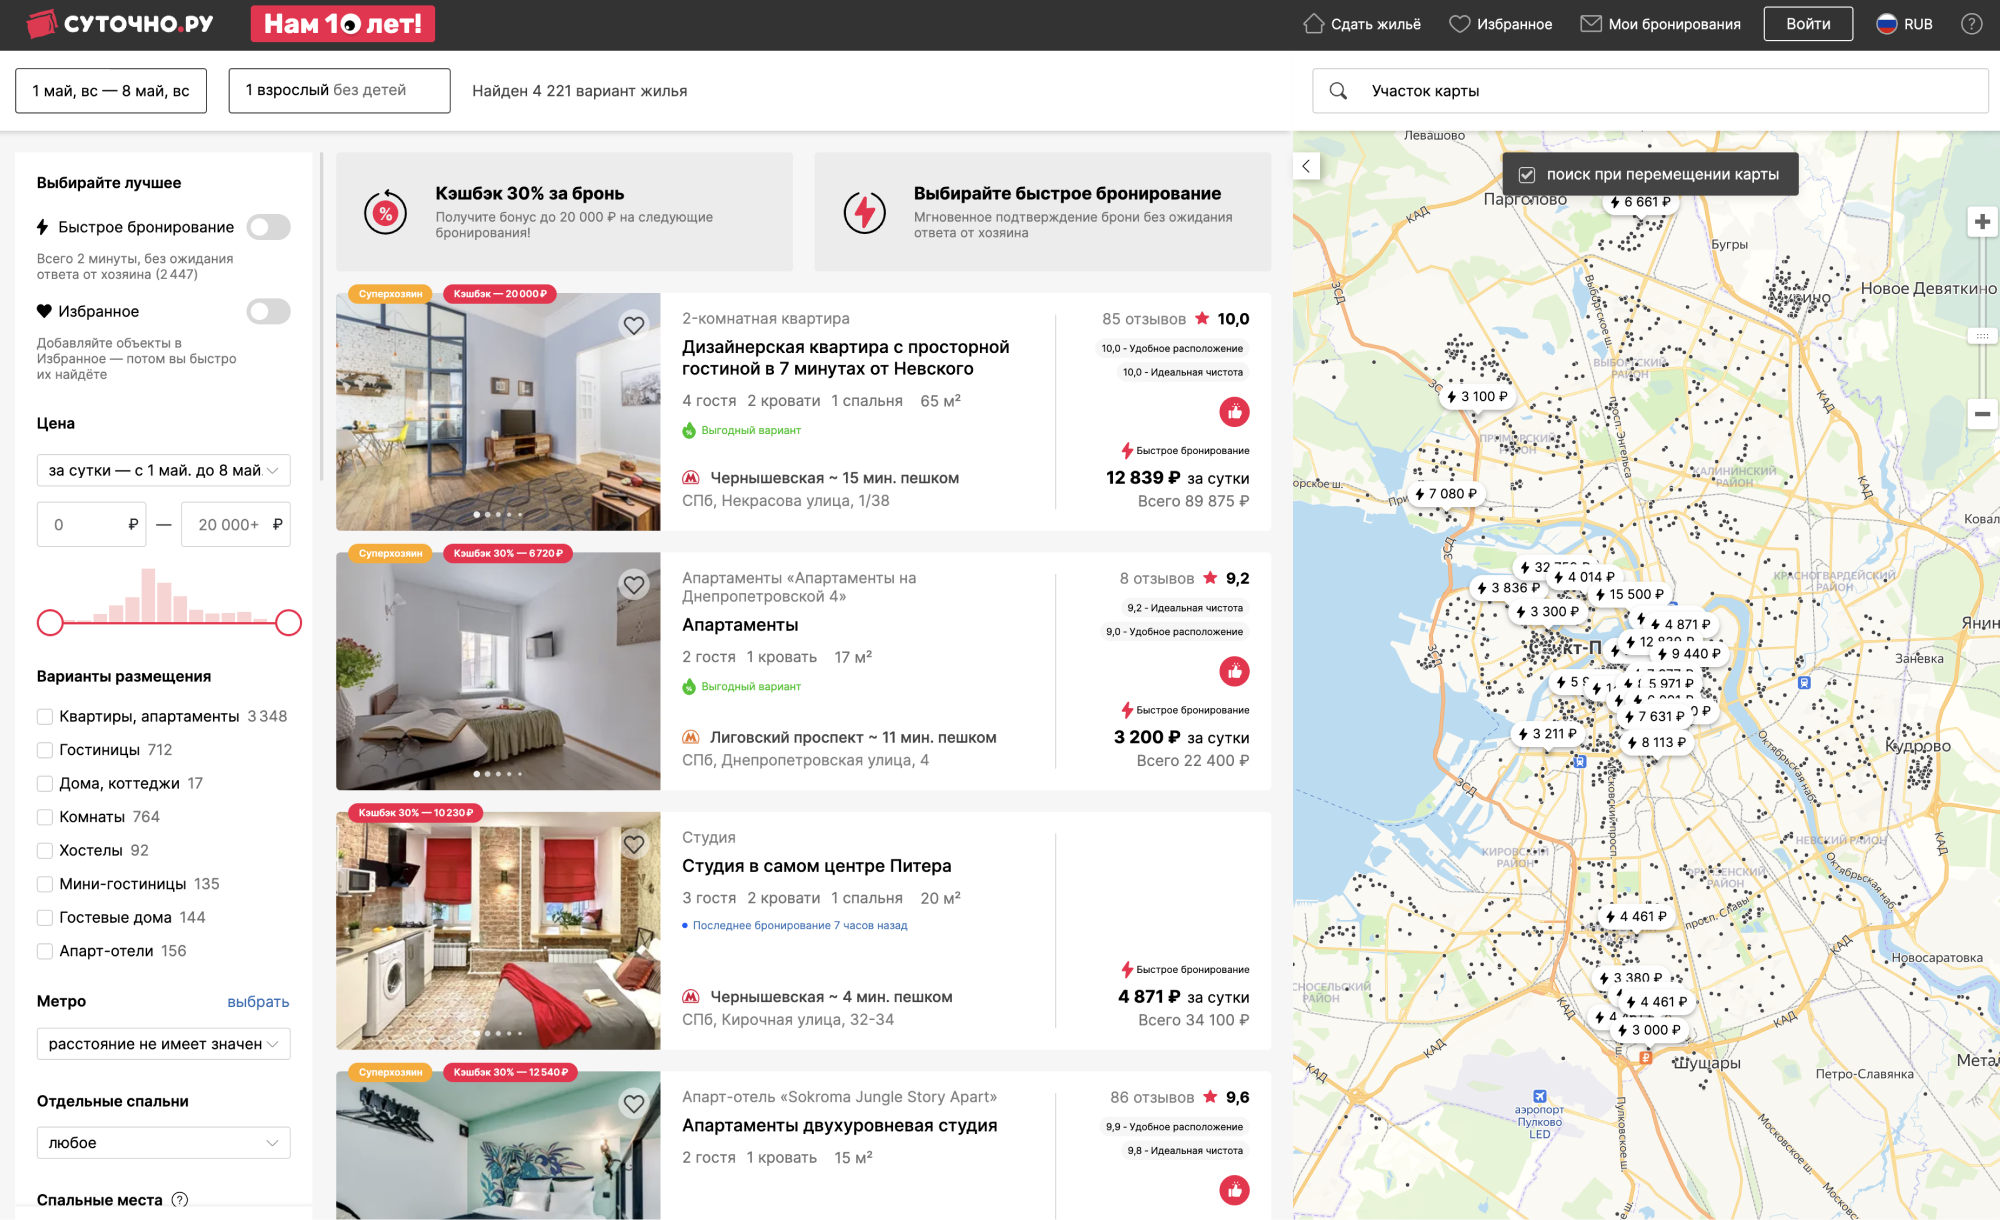The image size is (2000, 1220).
Task: Click the maximum price 20 000+ field
Action: click(x=236, y=525)
